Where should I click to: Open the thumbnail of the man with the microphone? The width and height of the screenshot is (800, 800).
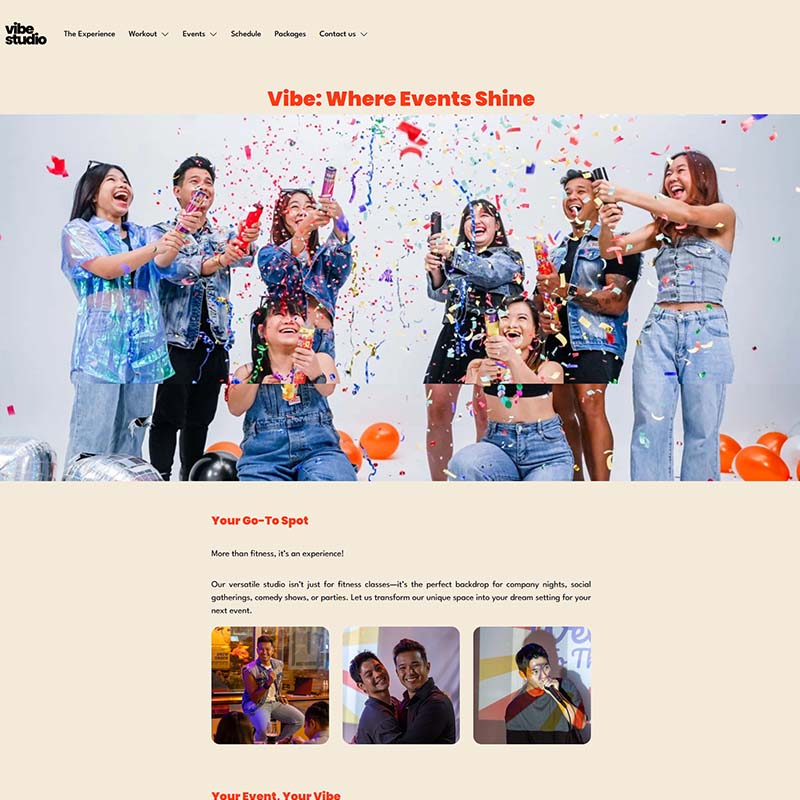pyautogui.click(x=532, y=685)
